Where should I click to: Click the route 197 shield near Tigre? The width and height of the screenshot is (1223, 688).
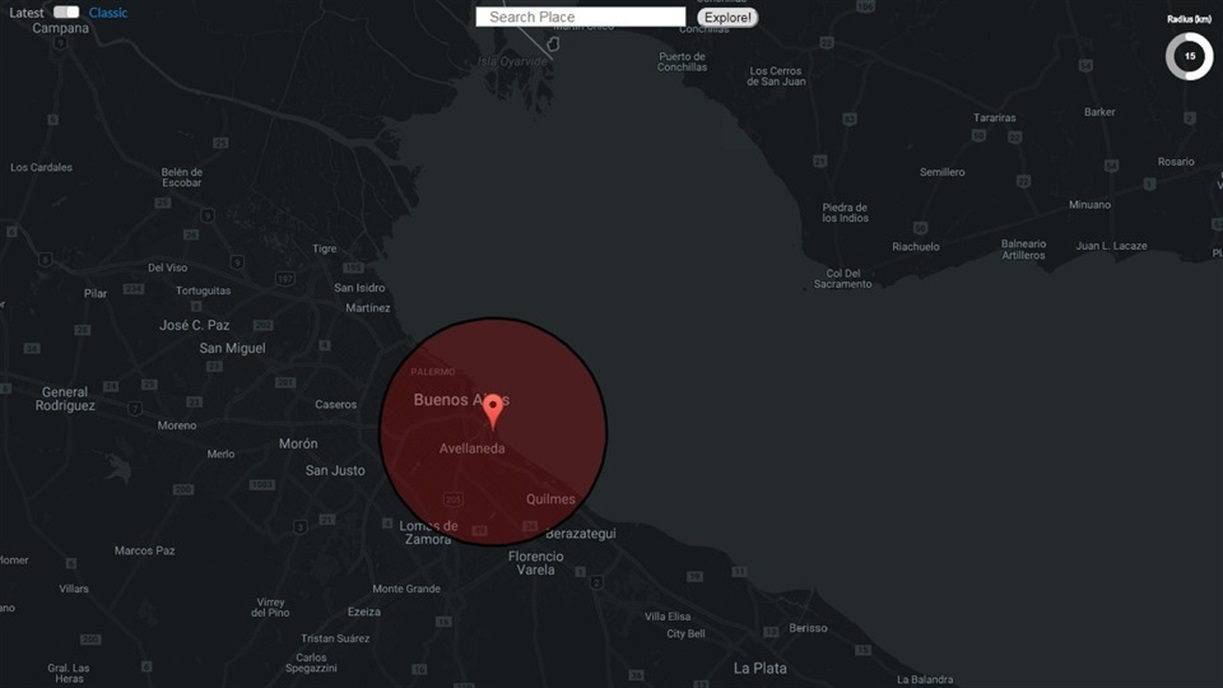(286, 278)
